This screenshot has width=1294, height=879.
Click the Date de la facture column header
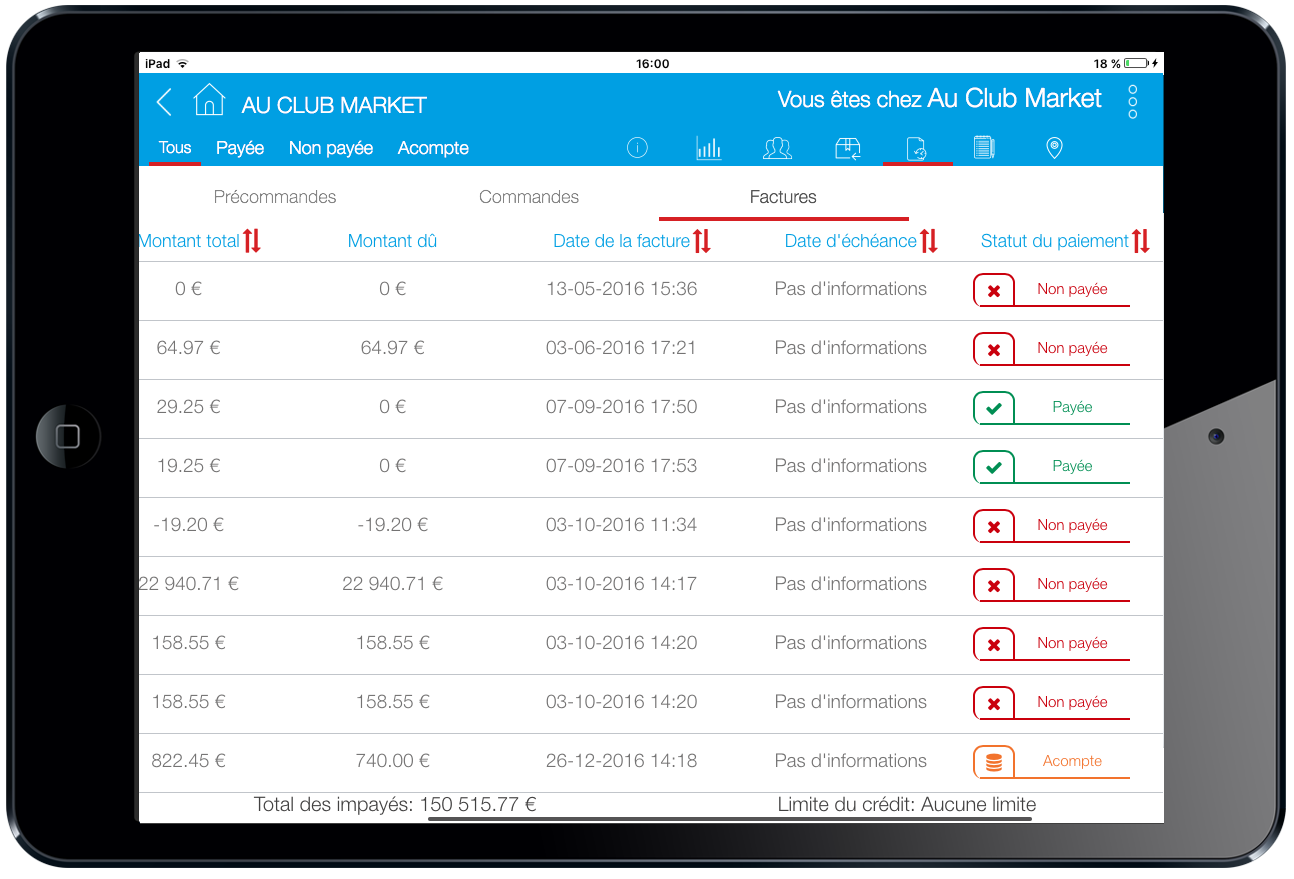coord(621,241)
